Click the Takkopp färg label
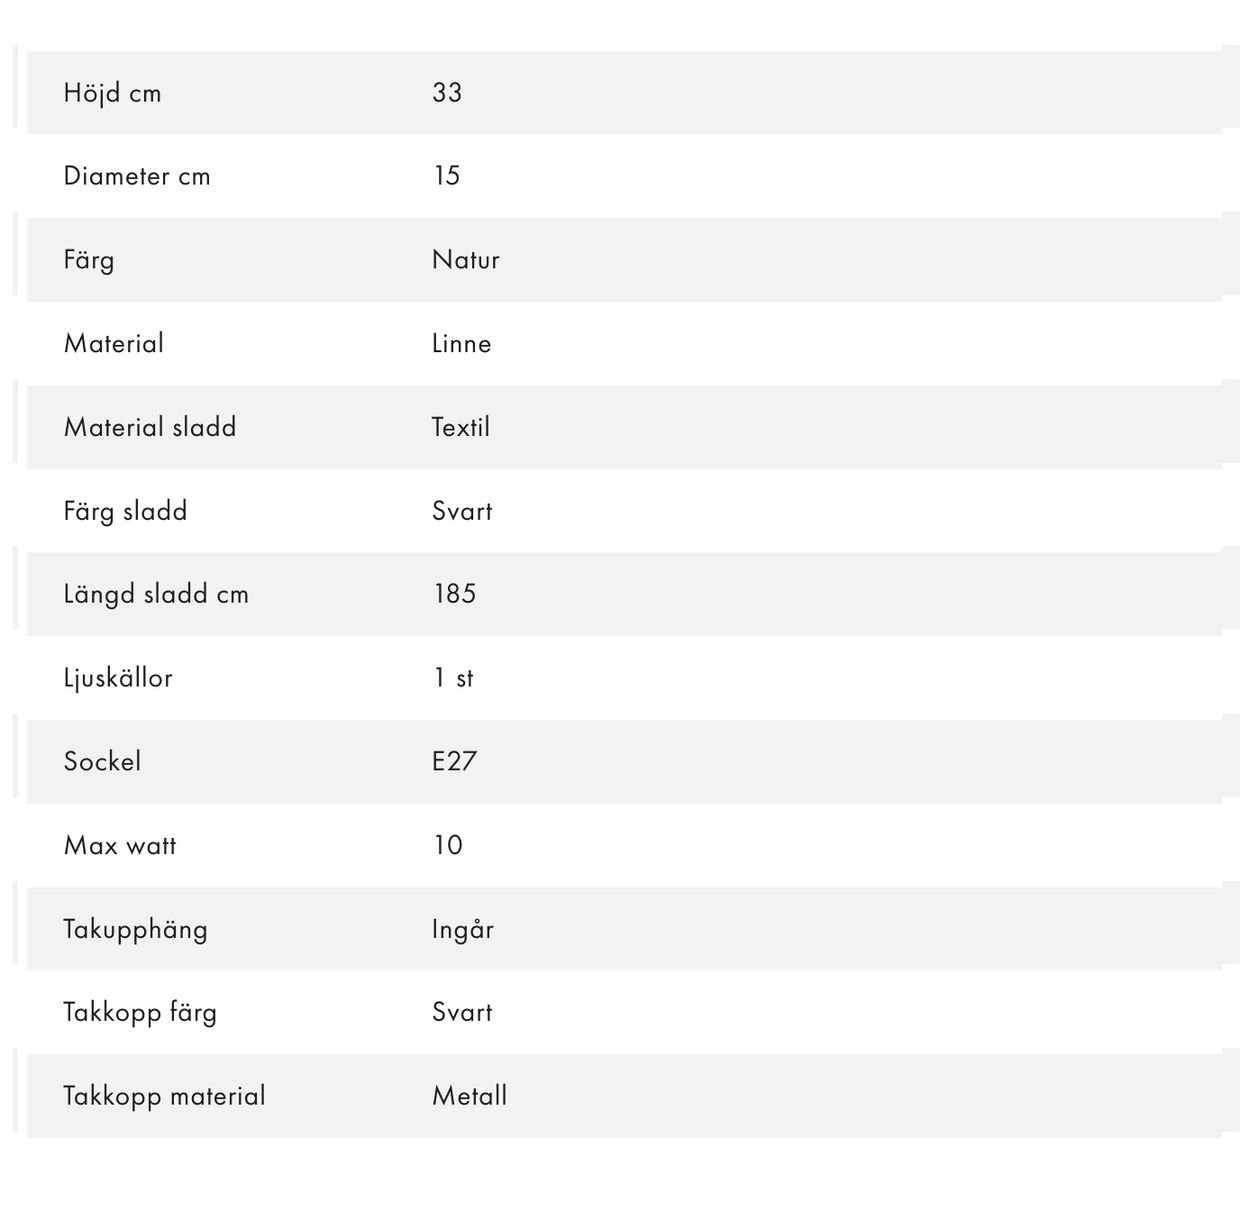 (x=140, y=1012)
